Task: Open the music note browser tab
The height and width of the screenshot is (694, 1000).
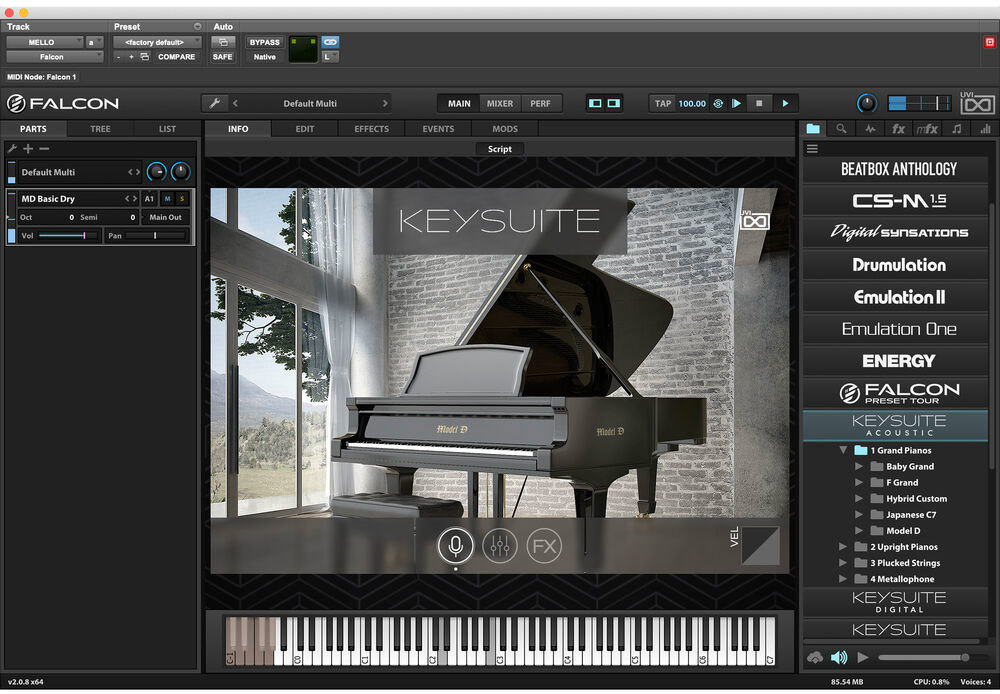Action: 956,129
